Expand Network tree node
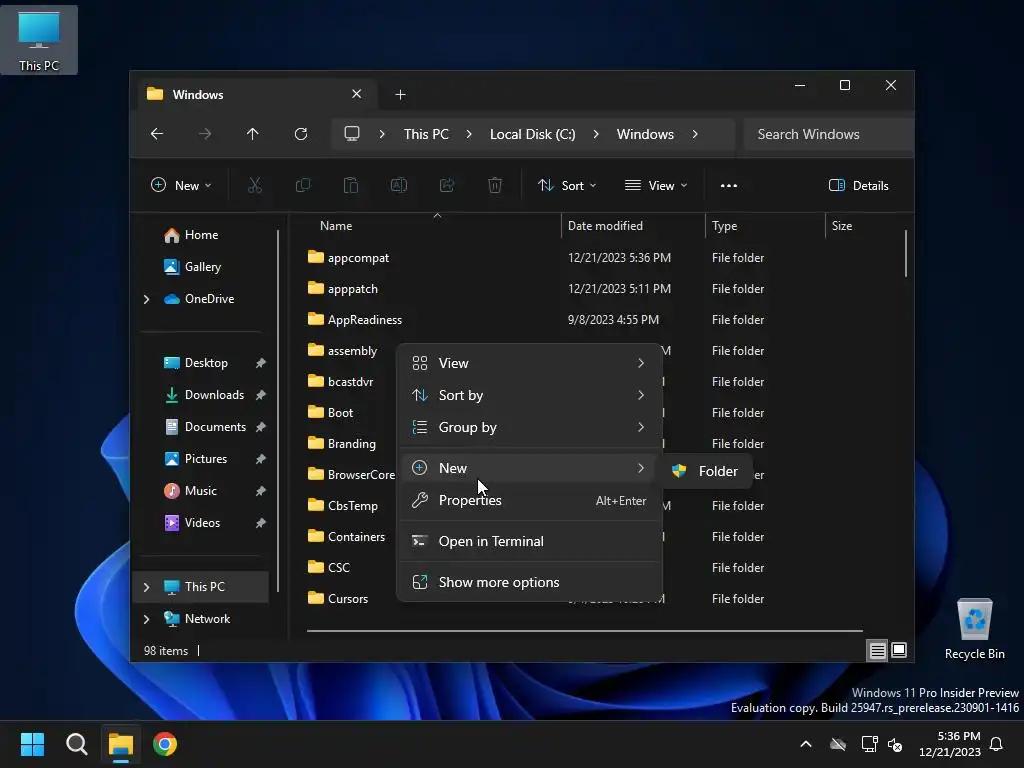1024x768 pixels. (x=146, y=619)
